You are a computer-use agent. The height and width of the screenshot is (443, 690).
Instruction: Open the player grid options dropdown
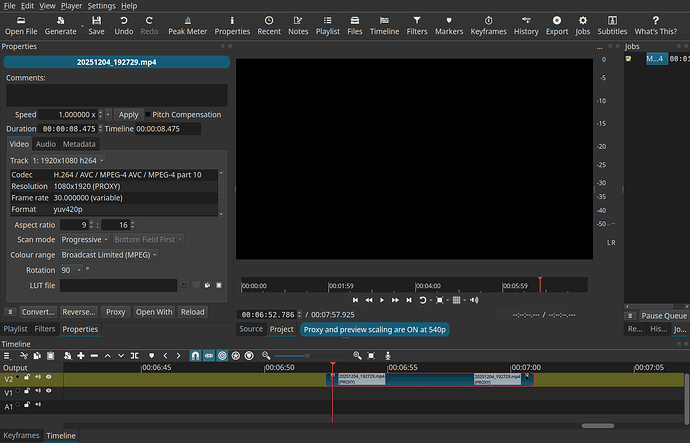(465, 300)
